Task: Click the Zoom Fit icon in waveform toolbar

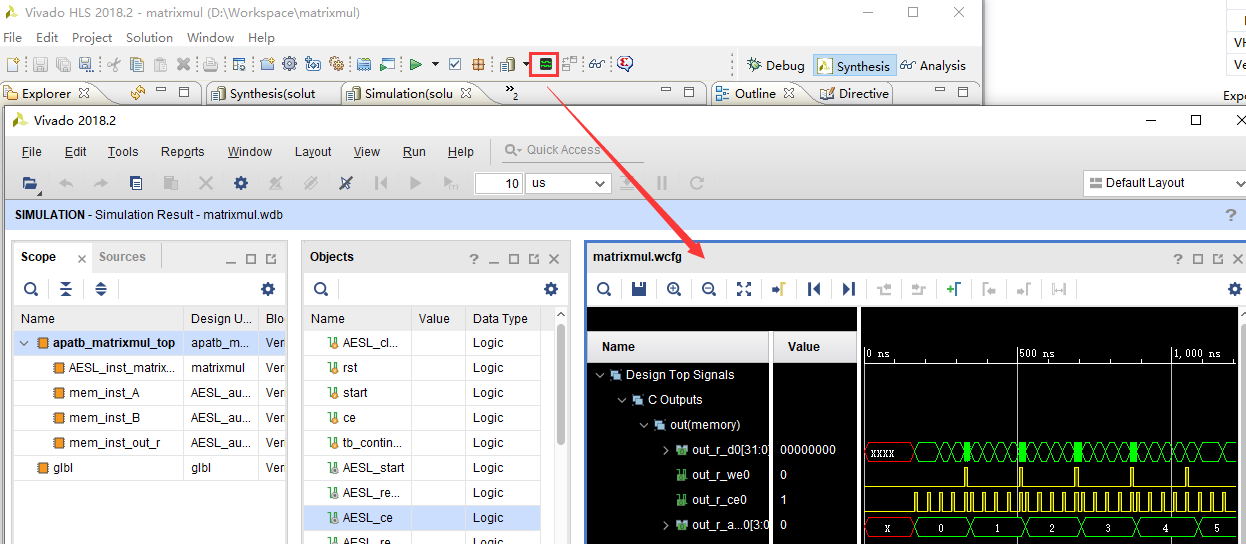Action: (744, 289)
